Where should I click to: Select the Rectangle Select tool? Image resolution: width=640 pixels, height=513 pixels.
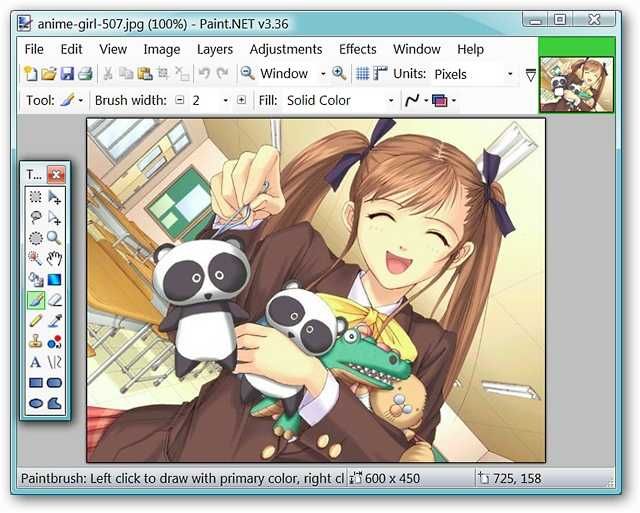point(36,197)
